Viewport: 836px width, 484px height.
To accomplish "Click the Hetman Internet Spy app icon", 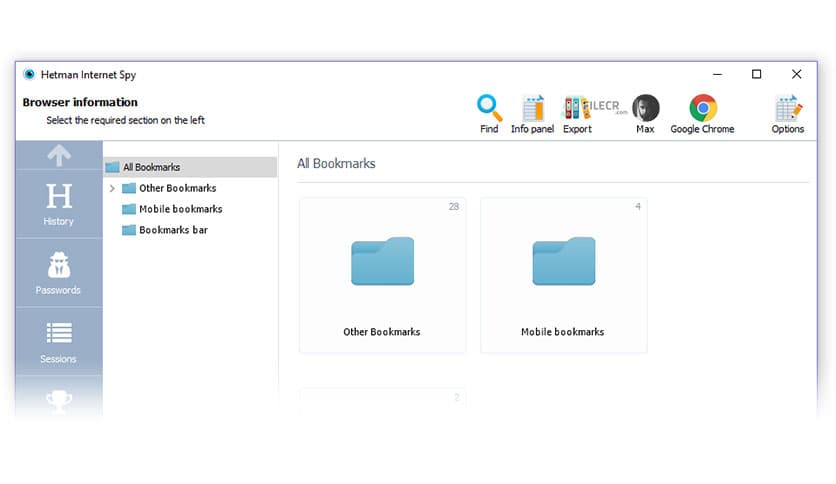I will pos(29,75).
